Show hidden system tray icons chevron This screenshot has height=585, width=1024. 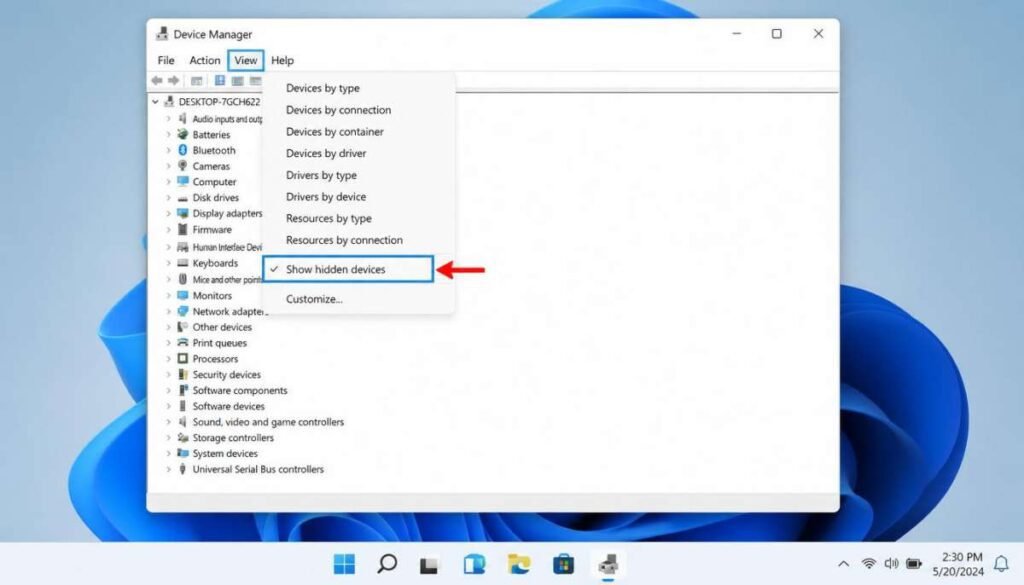click(x=843, y=563)
